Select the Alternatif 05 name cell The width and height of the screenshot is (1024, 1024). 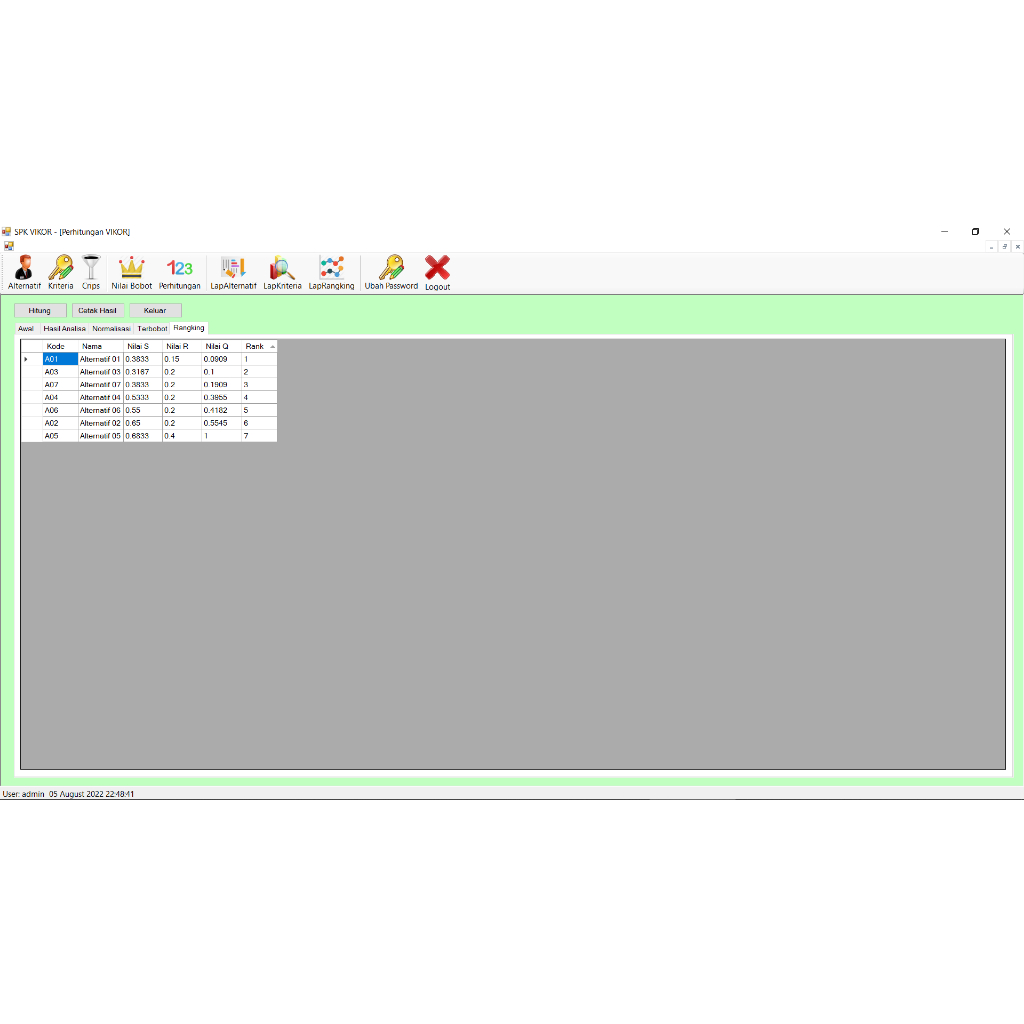click(100, 436)
